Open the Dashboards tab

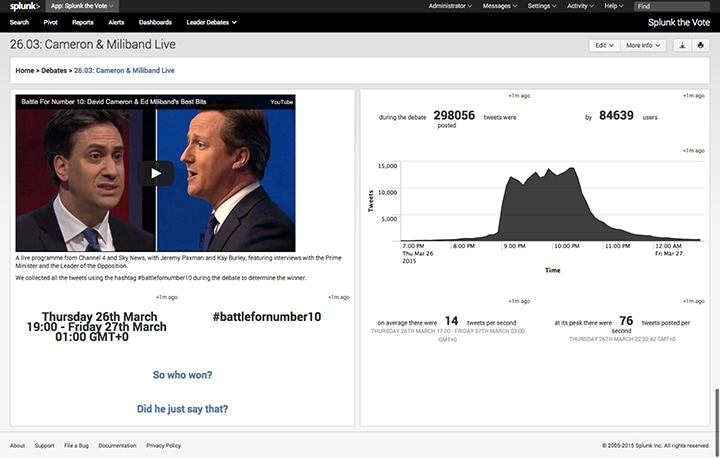[155, 22]
